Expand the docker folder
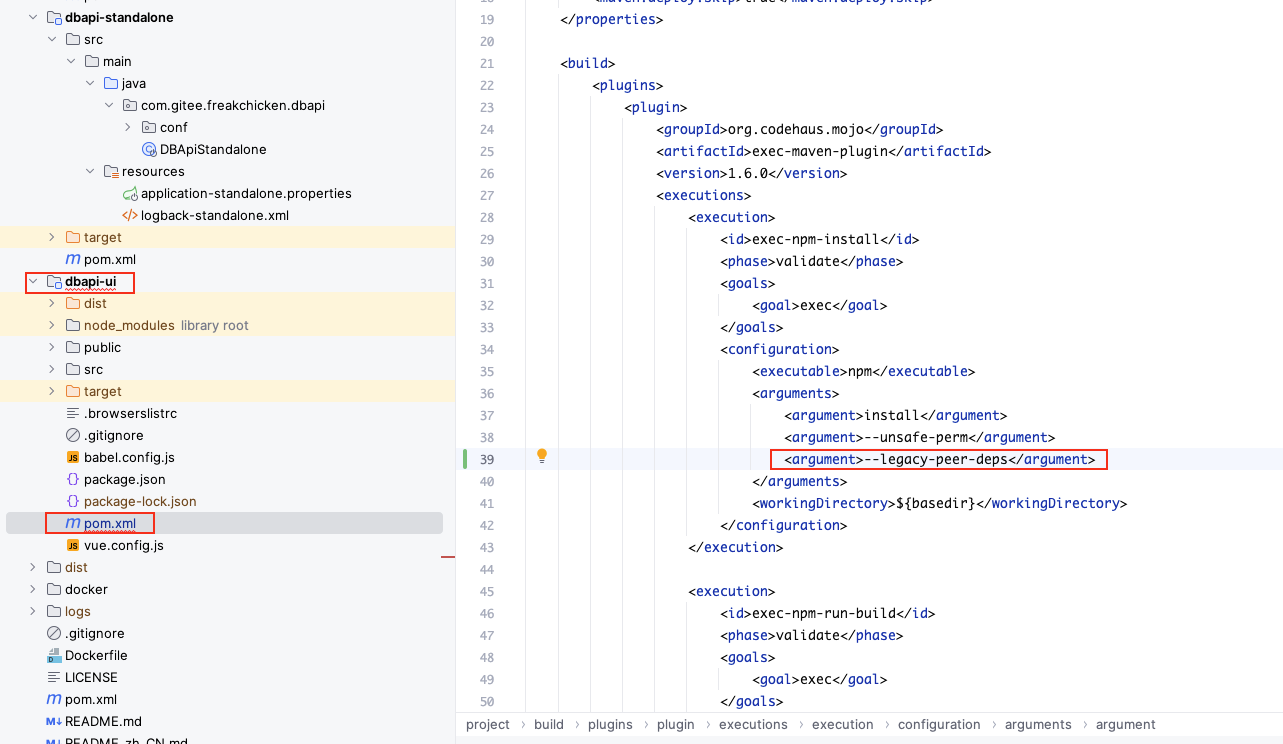Image resolution: width=1283 pixels, height=744 pixels. tap(33, 589)
